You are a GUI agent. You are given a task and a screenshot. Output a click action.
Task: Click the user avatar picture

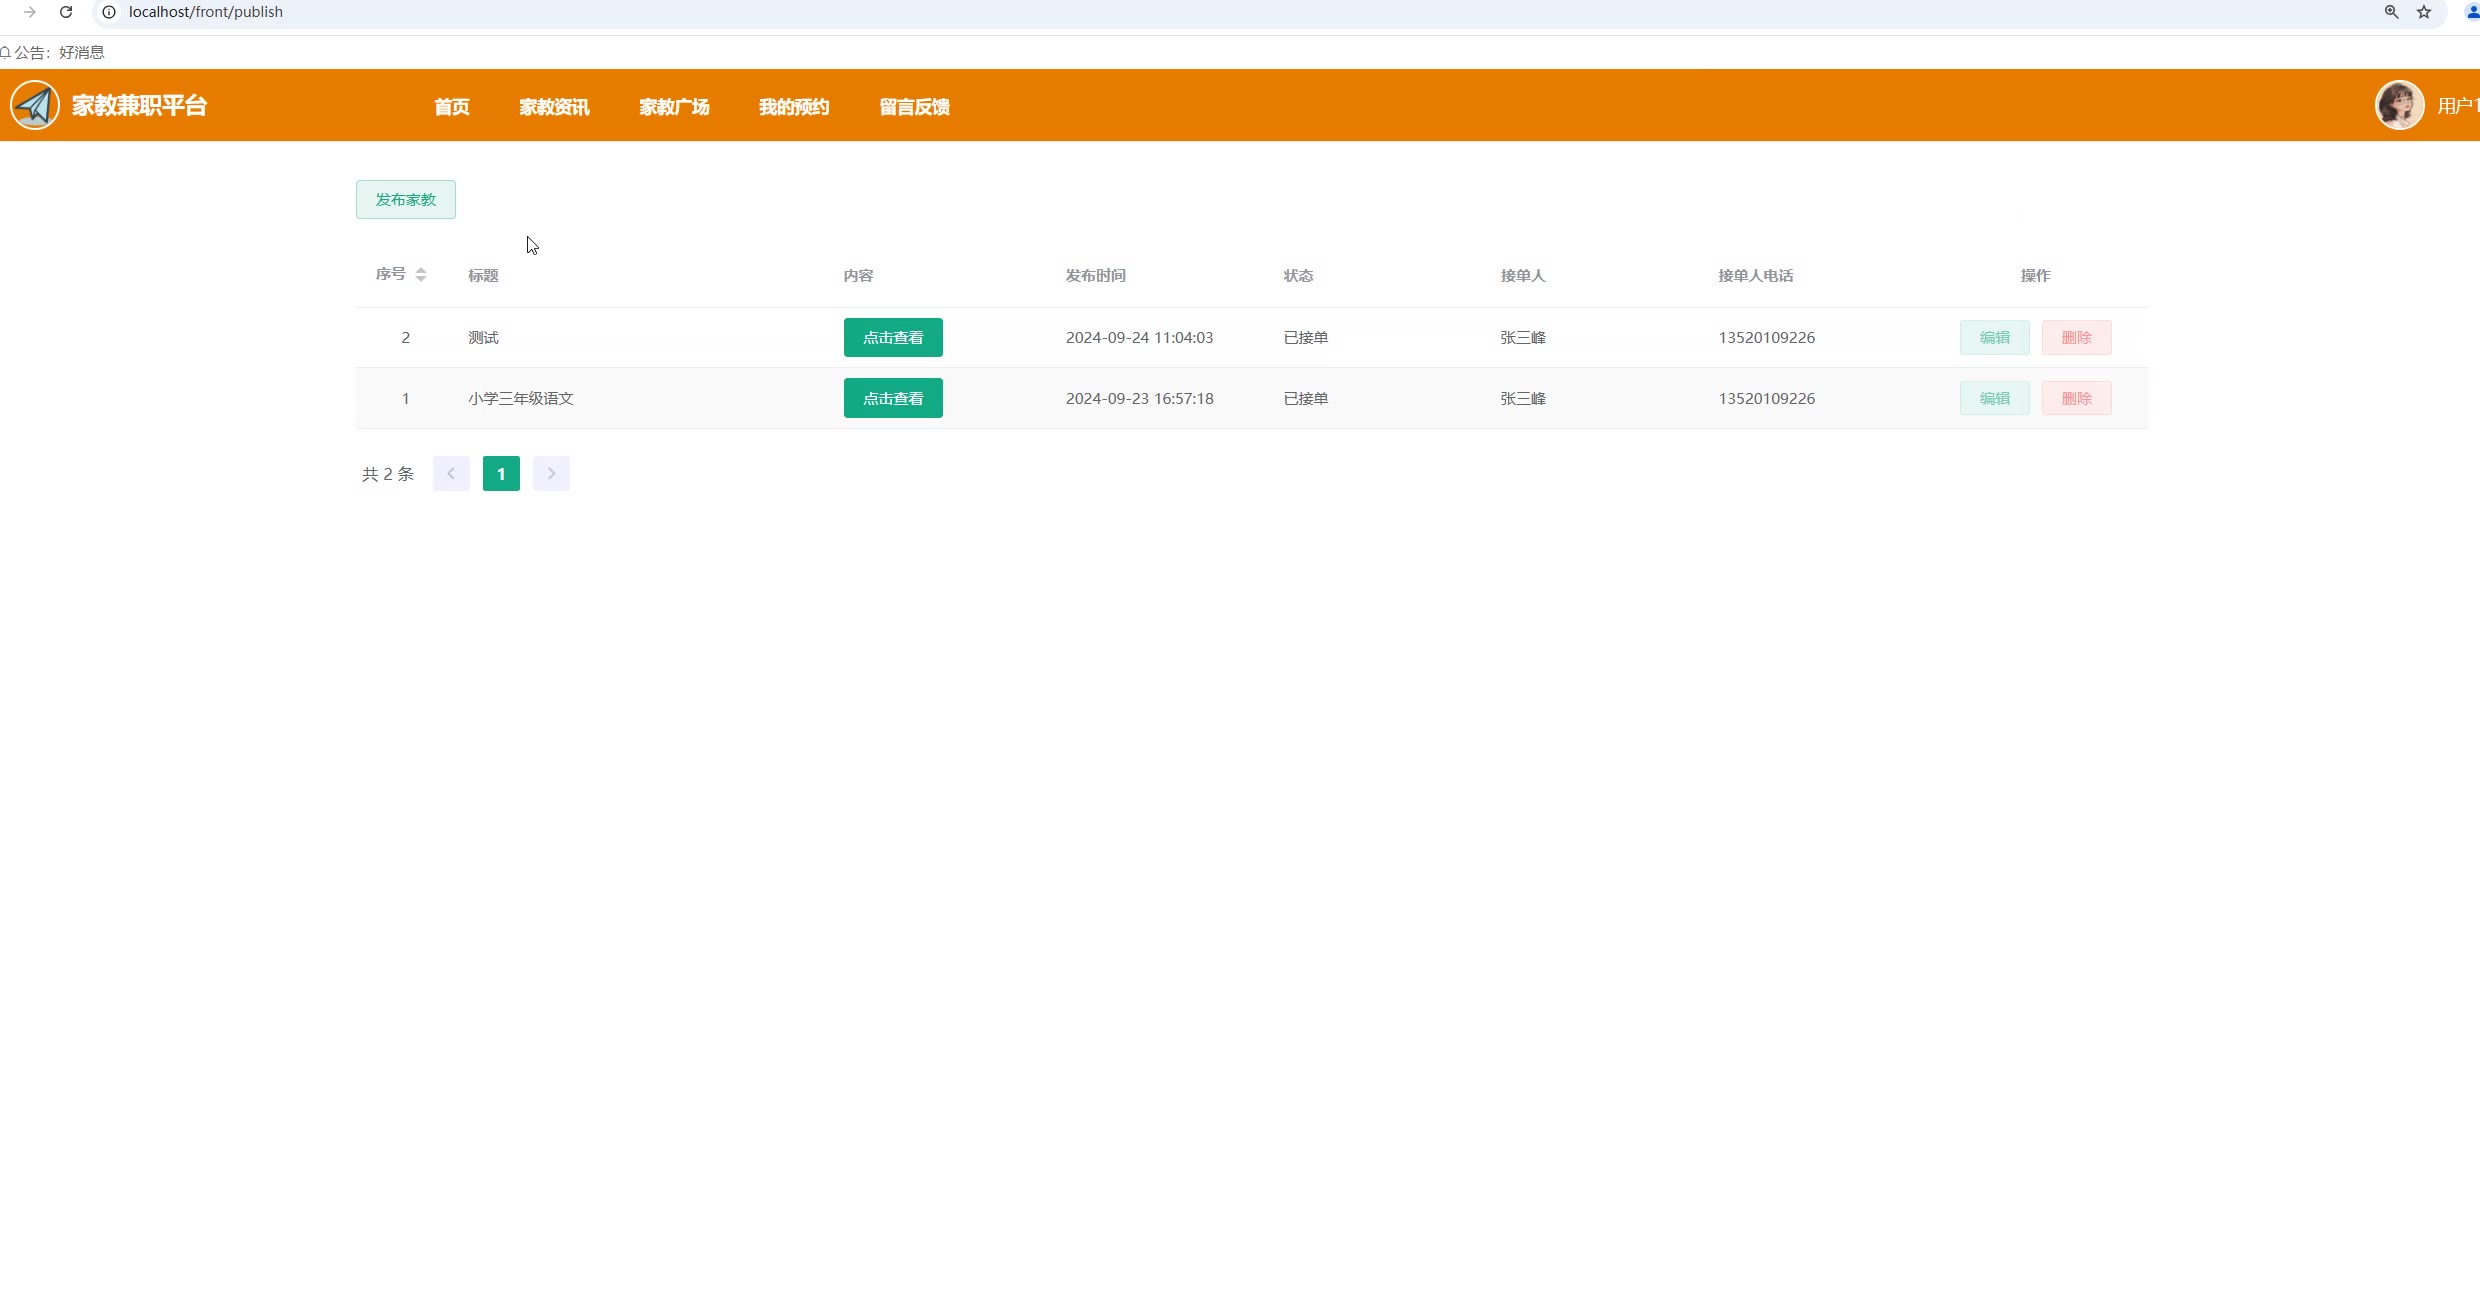2399,105
